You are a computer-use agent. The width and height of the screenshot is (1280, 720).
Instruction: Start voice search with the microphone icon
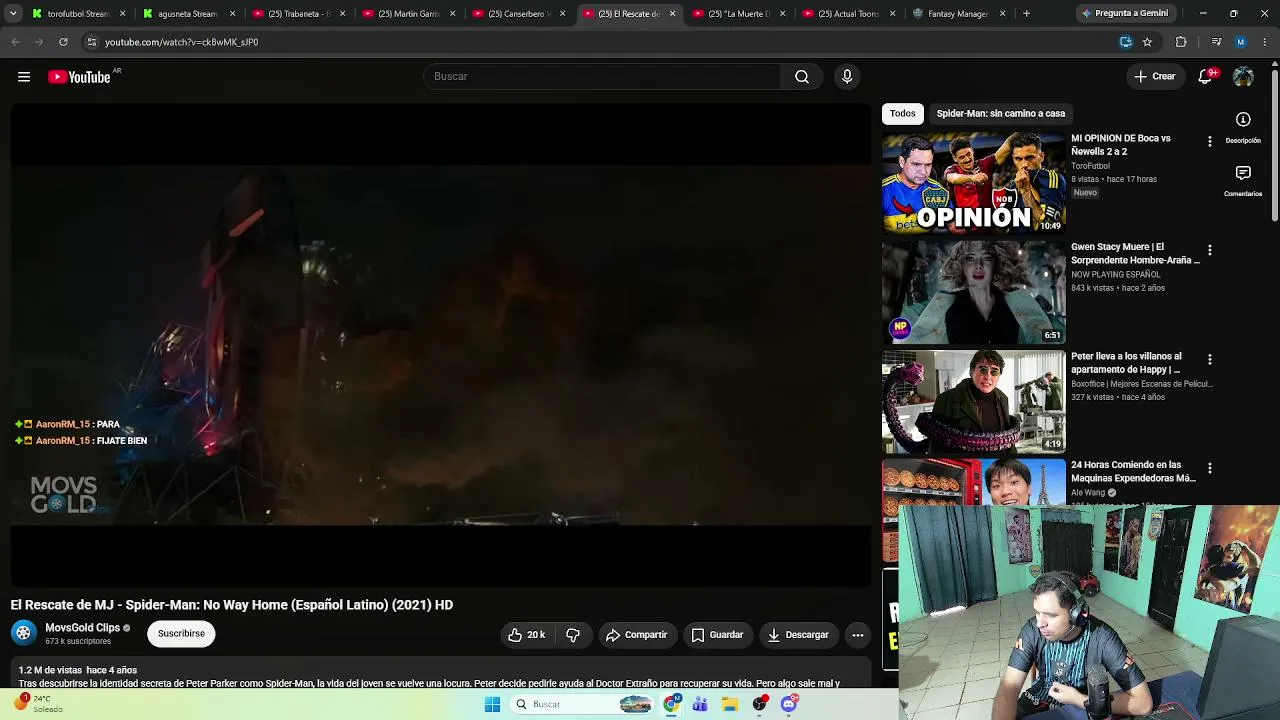(x=847, y=77)
